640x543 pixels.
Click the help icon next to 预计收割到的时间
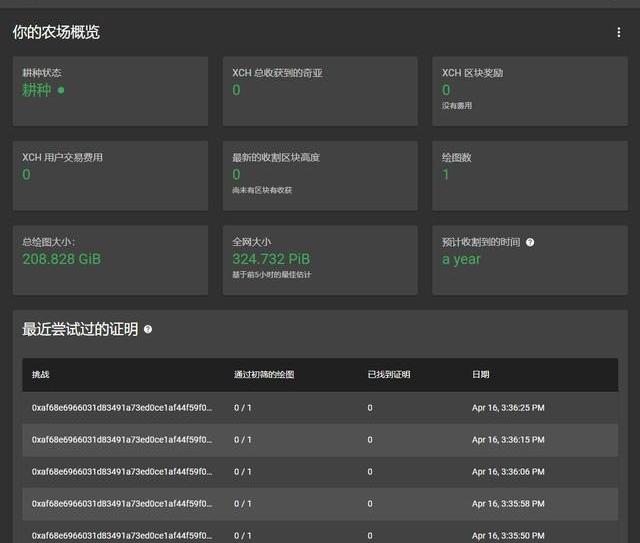[530, 242]
